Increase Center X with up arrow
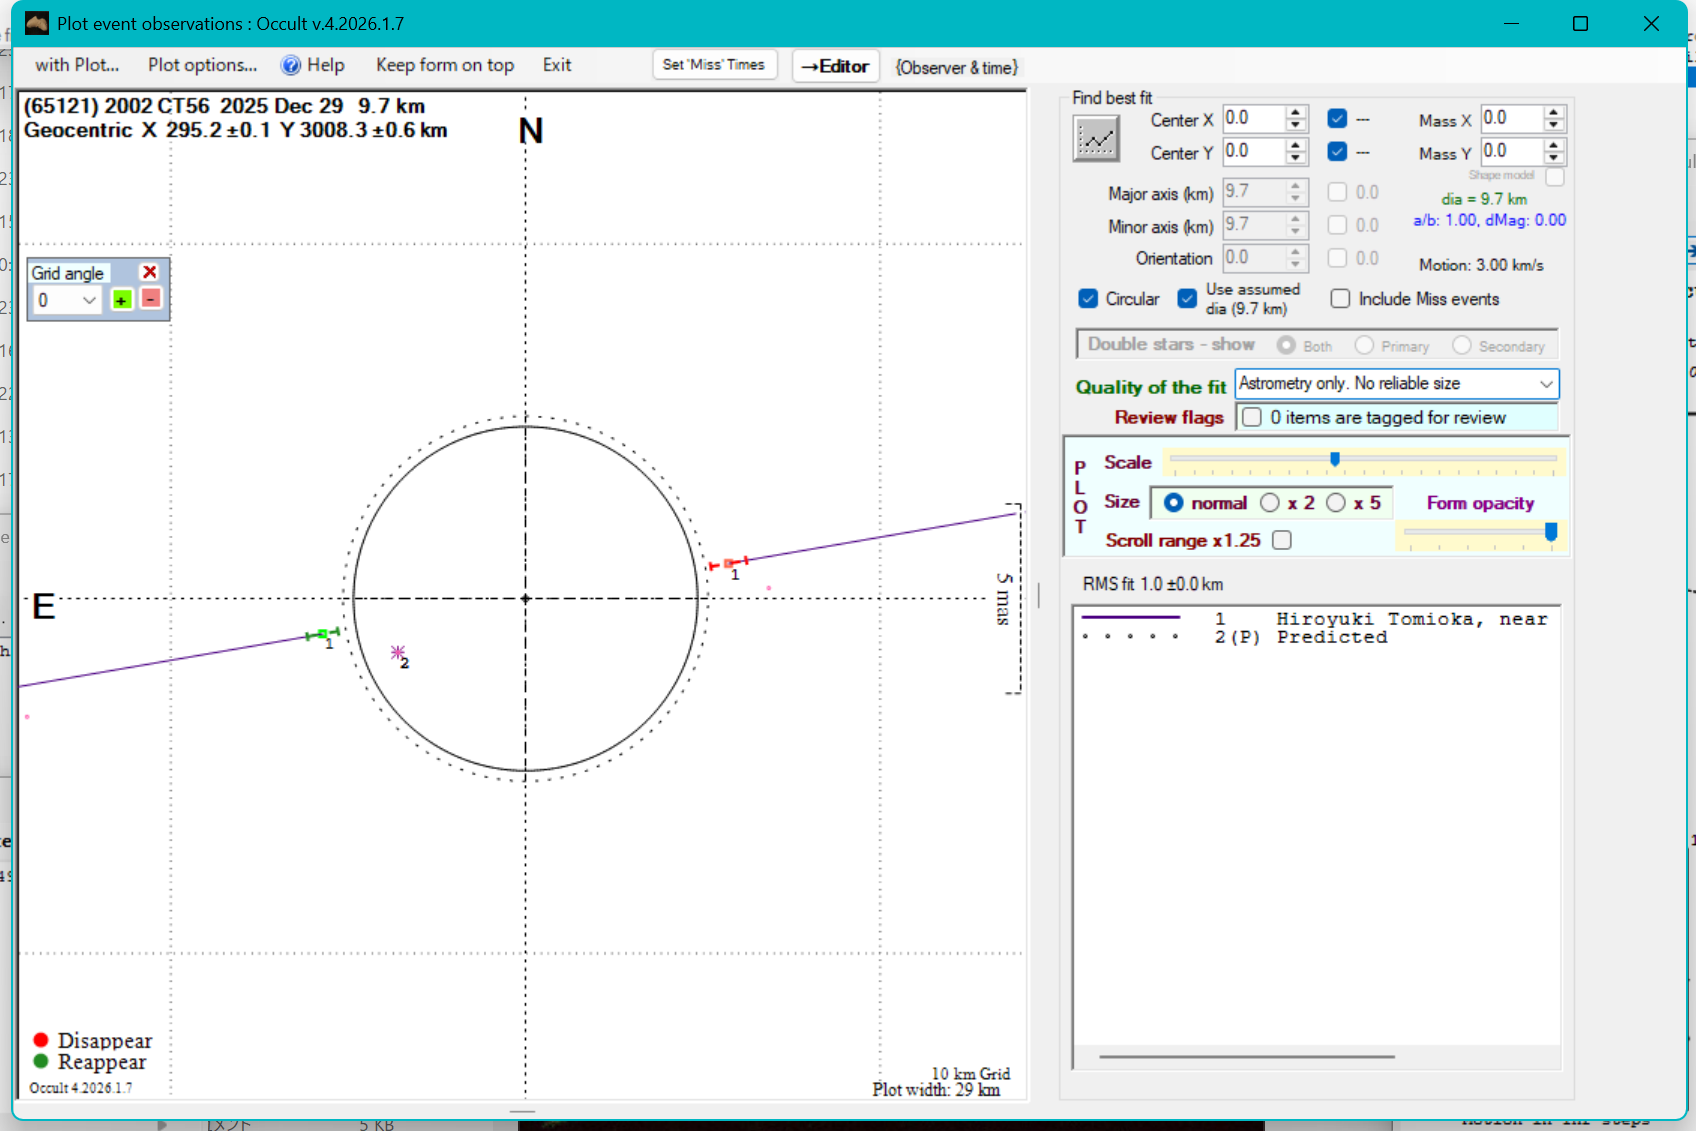Viewport: 1696px width, 1131px height. click(1296, 113)
